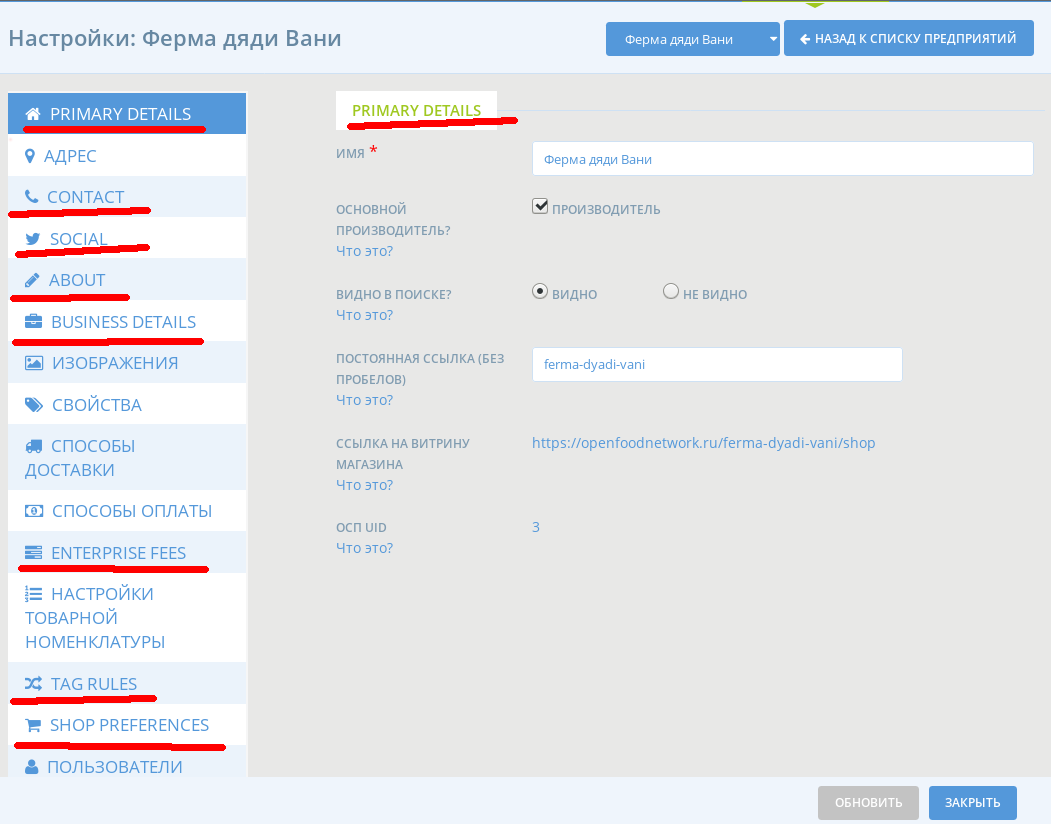This screenshot has width=1051, height=824.
Task: Click Что это? under ПОСТОЯННАЯ ССЫЛКА
Action: point(364,400)
